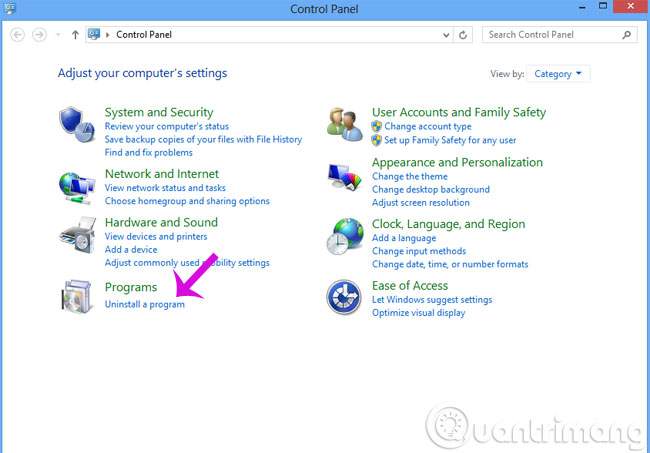The image size is (650, 453).
Task: Click Review your computer's status
Action: coord(167,126)
